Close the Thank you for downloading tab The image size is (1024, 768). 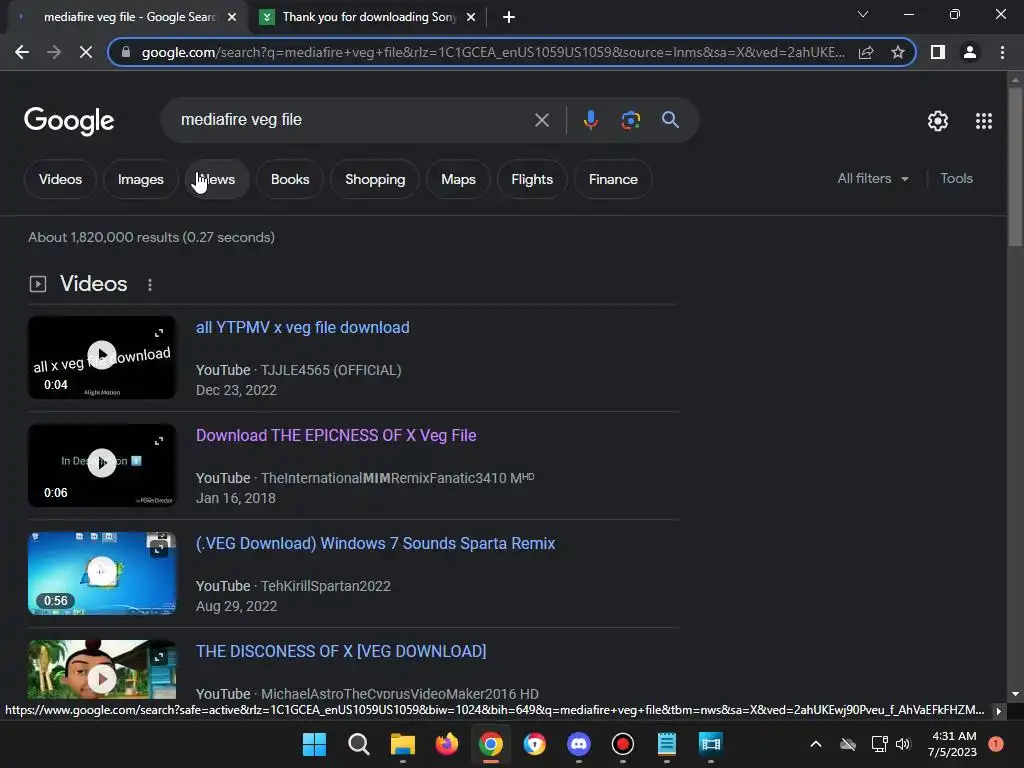tap(471, 17)
